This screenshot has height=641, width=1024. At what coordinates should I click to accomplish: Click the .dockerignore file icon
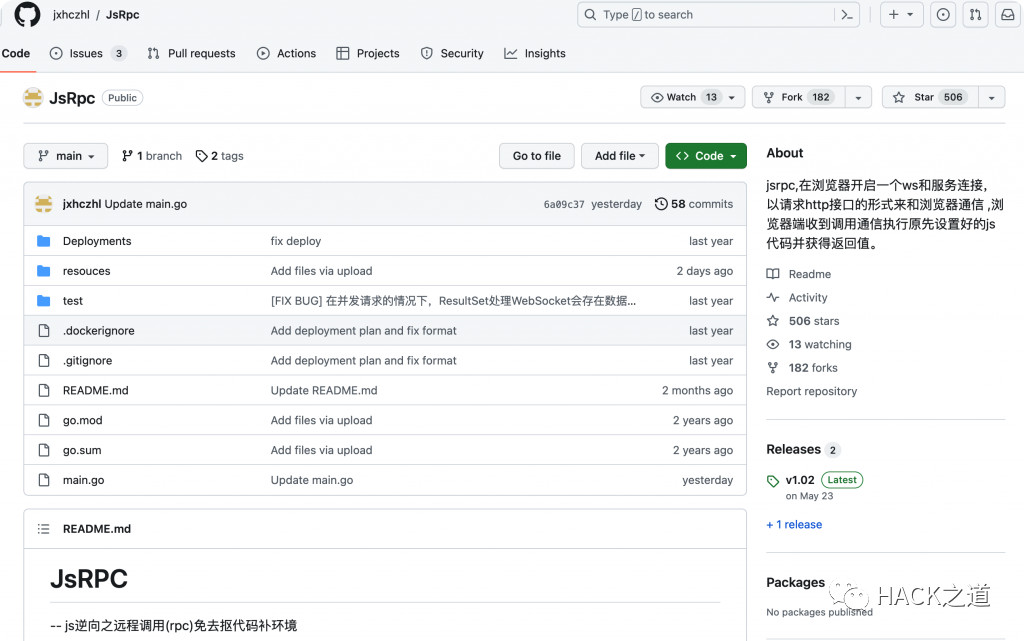point(44,331)
